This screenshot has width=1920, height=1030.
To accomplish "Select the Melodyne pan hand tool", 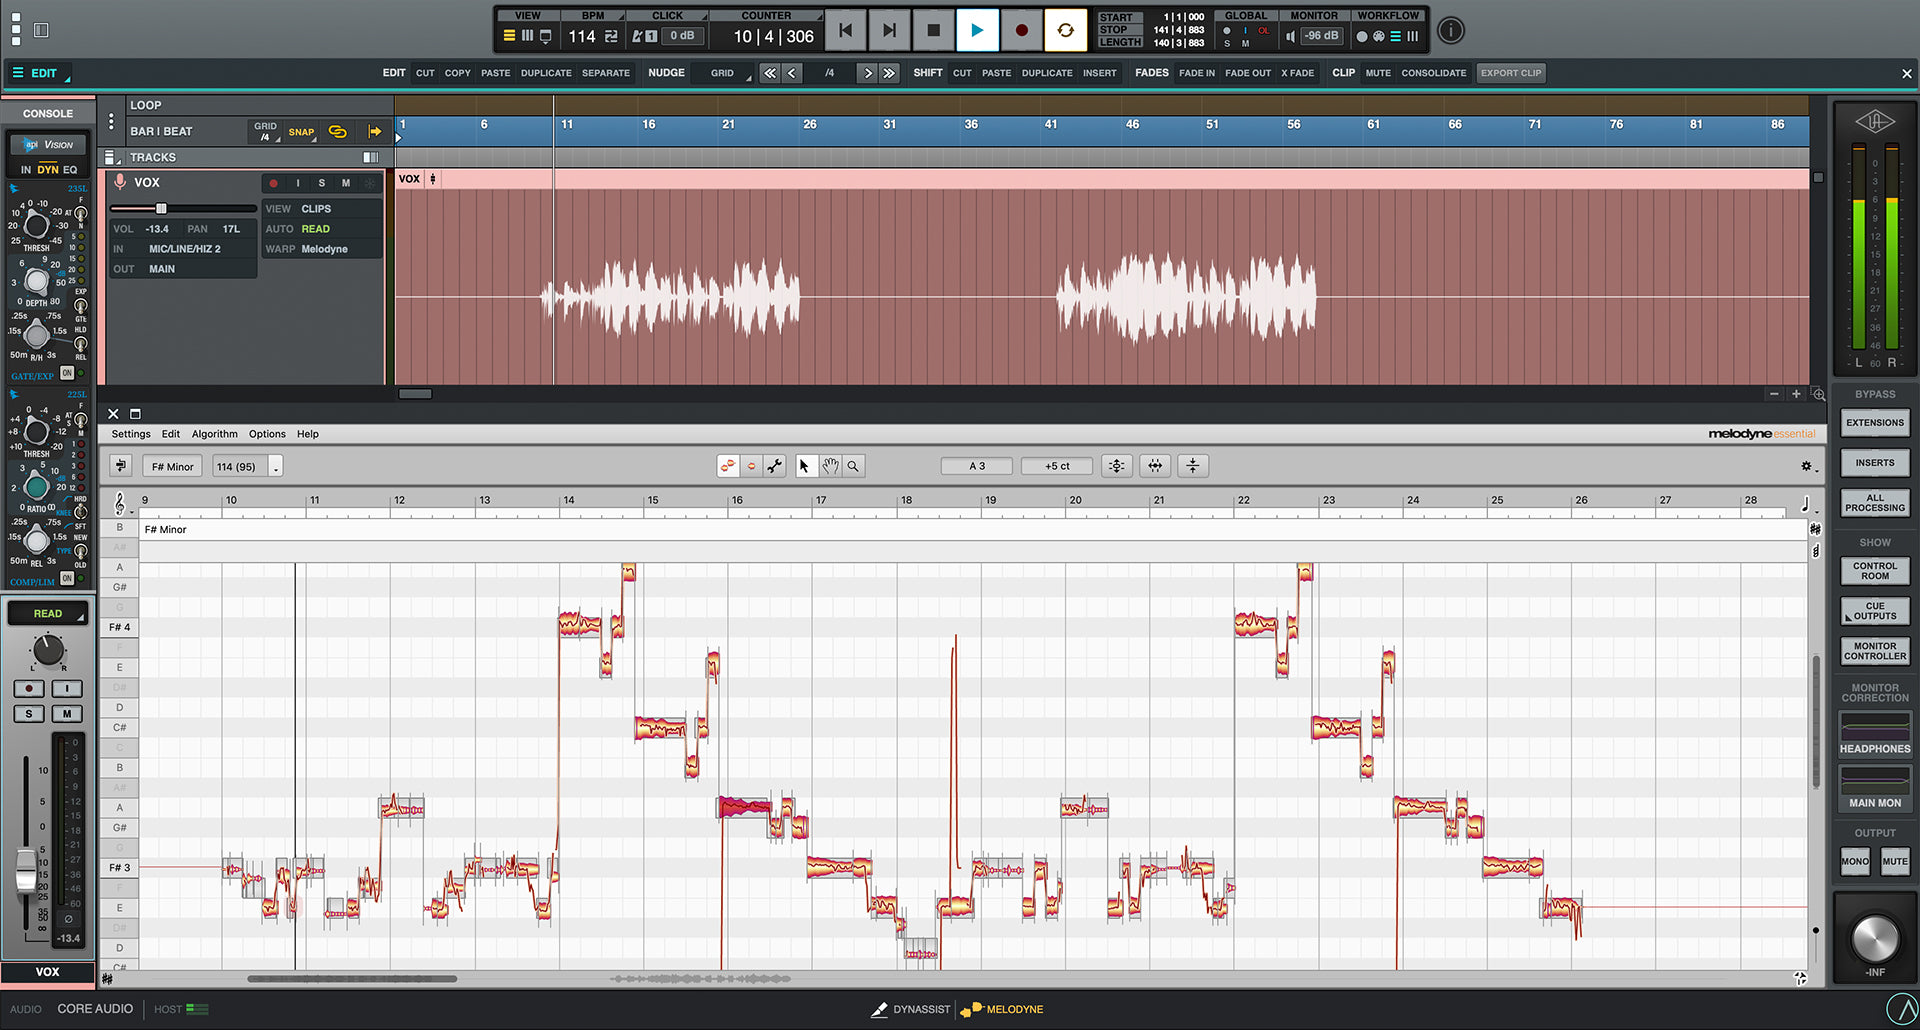I will point(830,466).
